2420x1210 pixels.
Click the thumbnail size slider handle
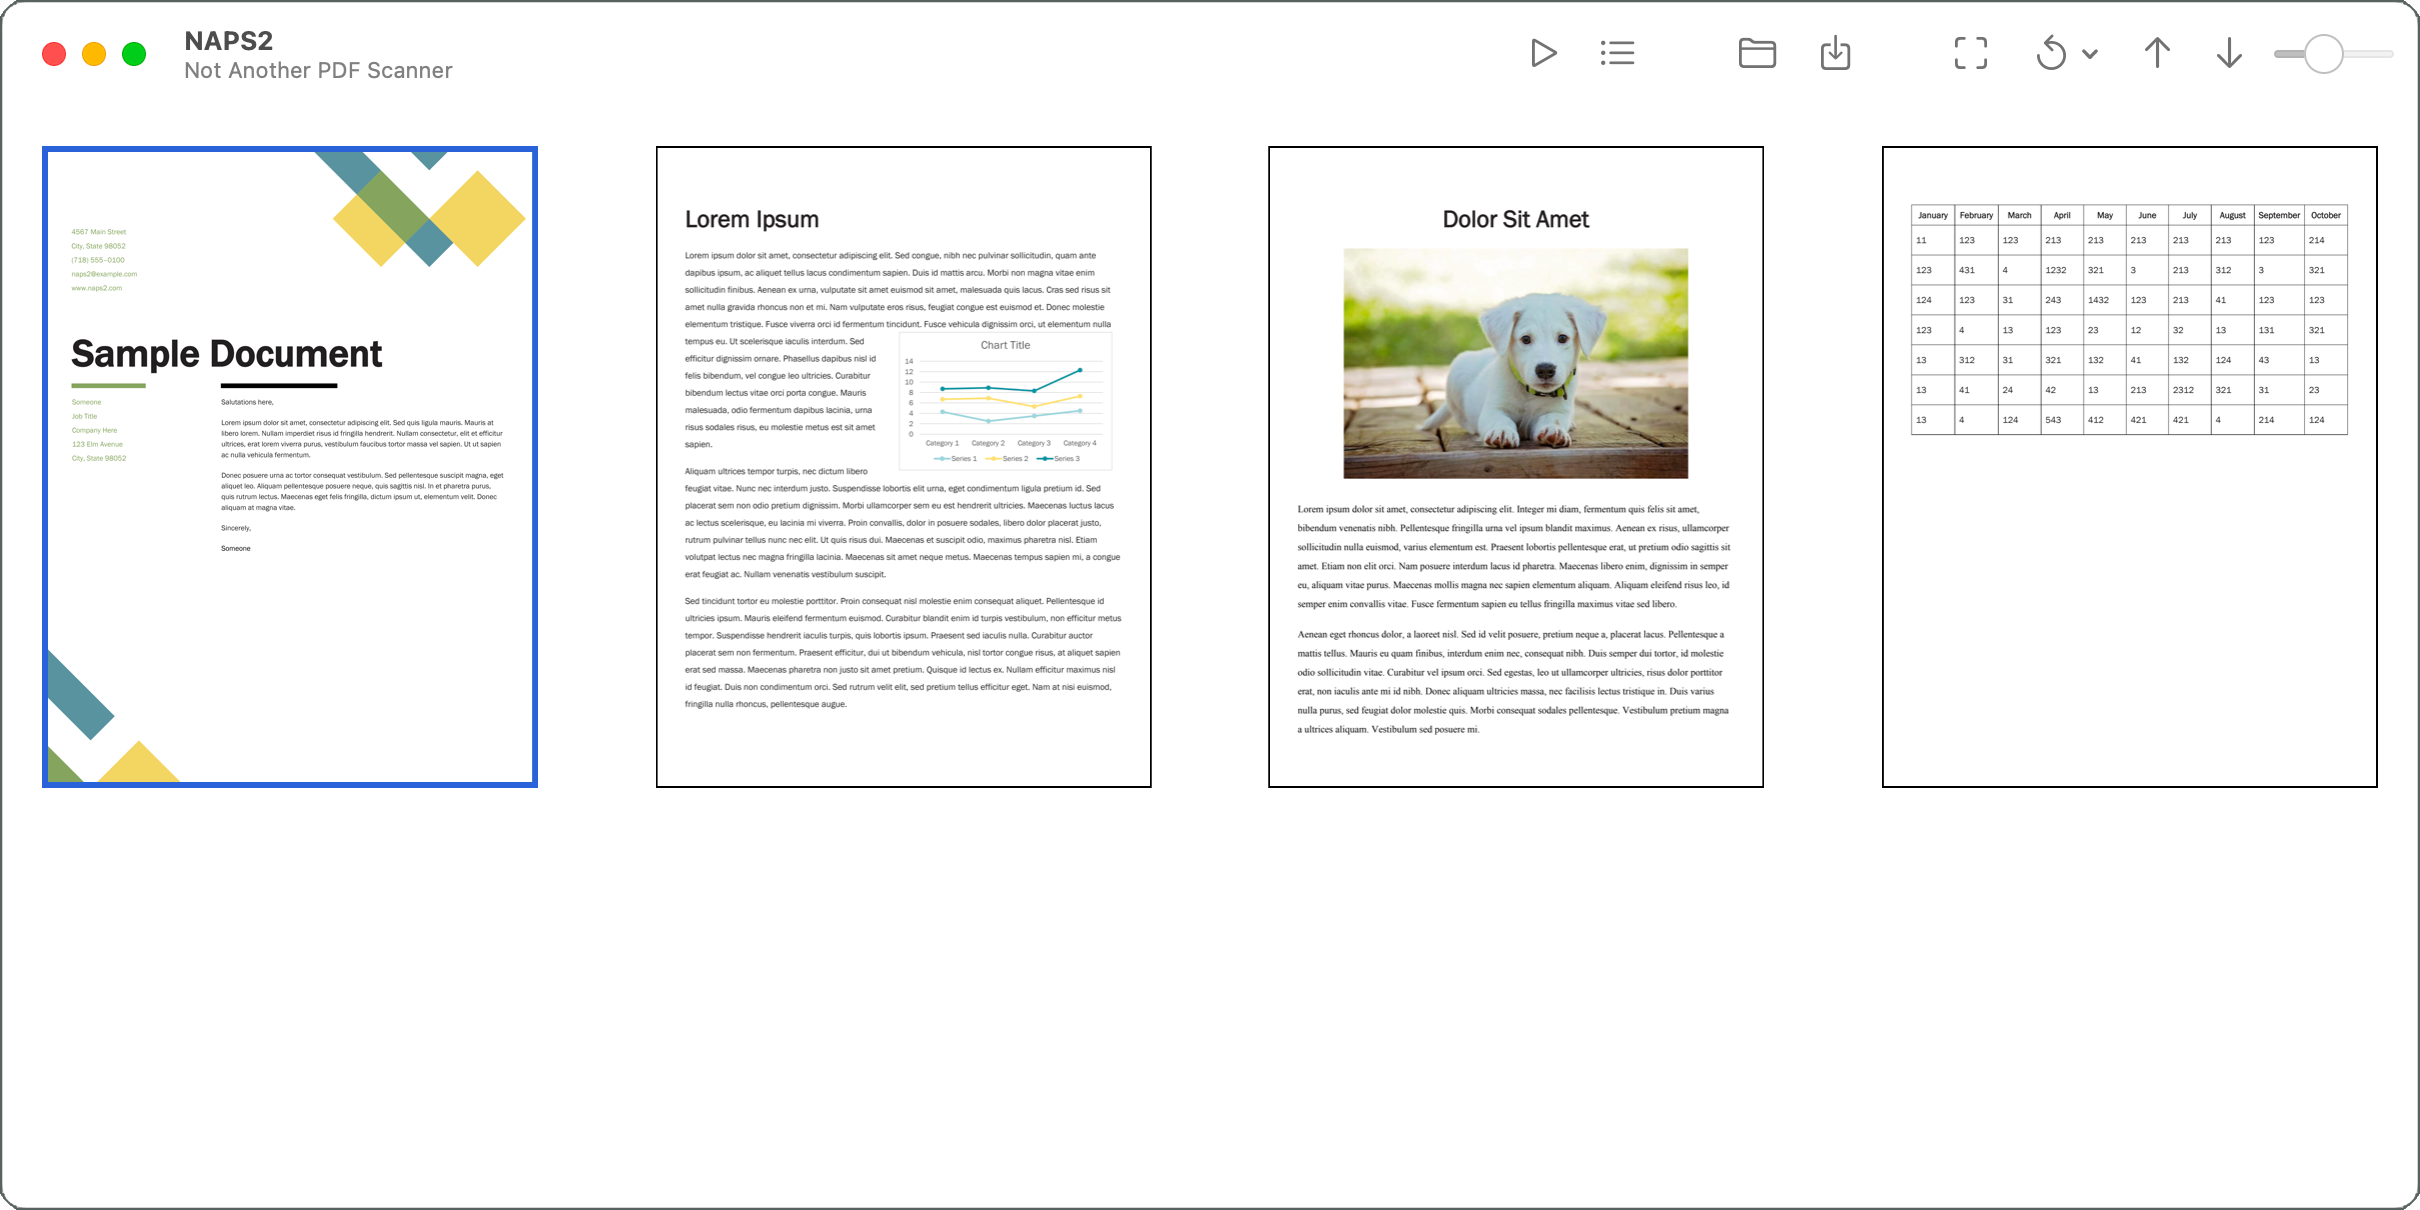pos(2323,54)
